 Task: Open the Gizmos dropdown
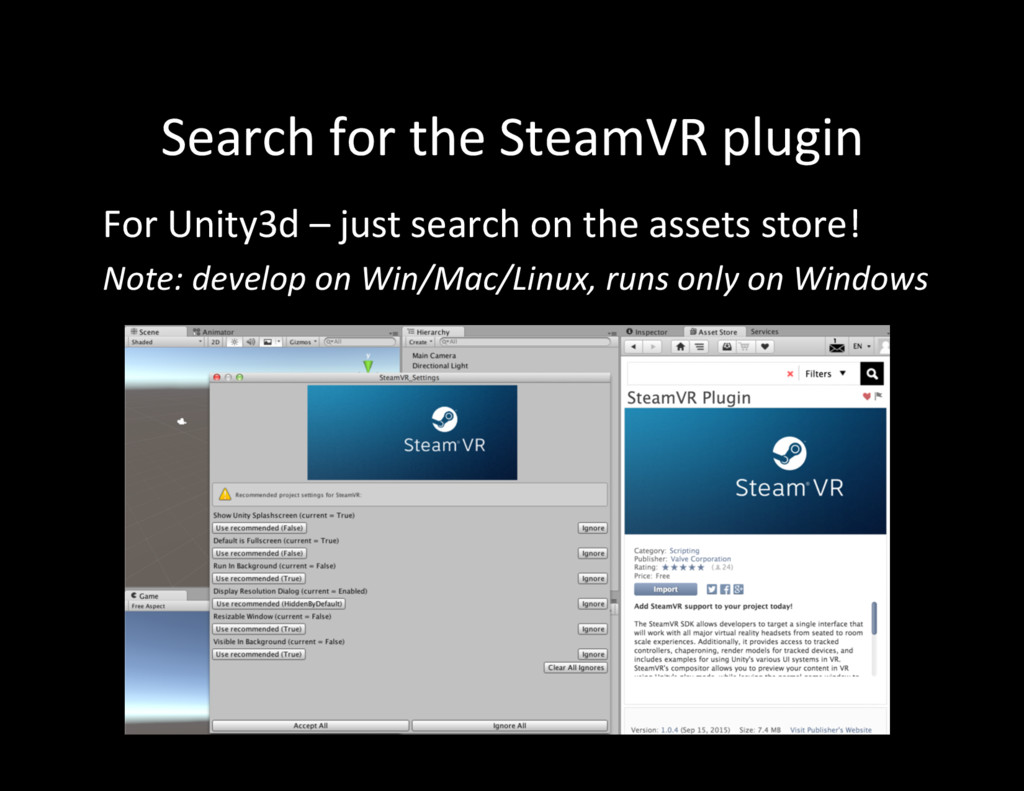pos(303,342)
